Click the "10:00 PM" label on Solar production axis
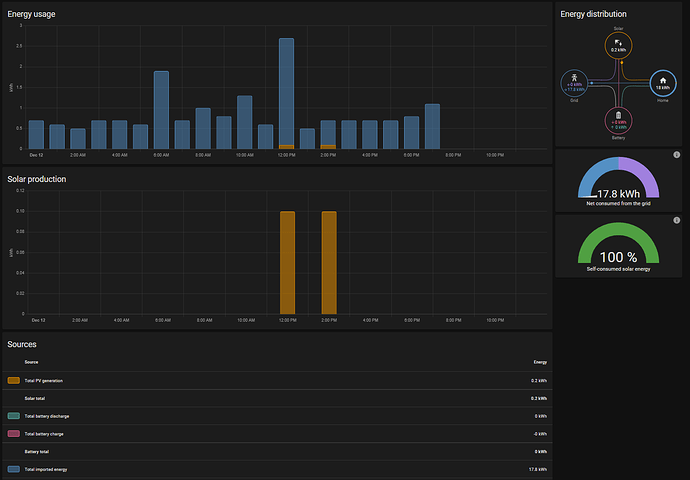This screenshot has height=480, width=690. (495, 320)
